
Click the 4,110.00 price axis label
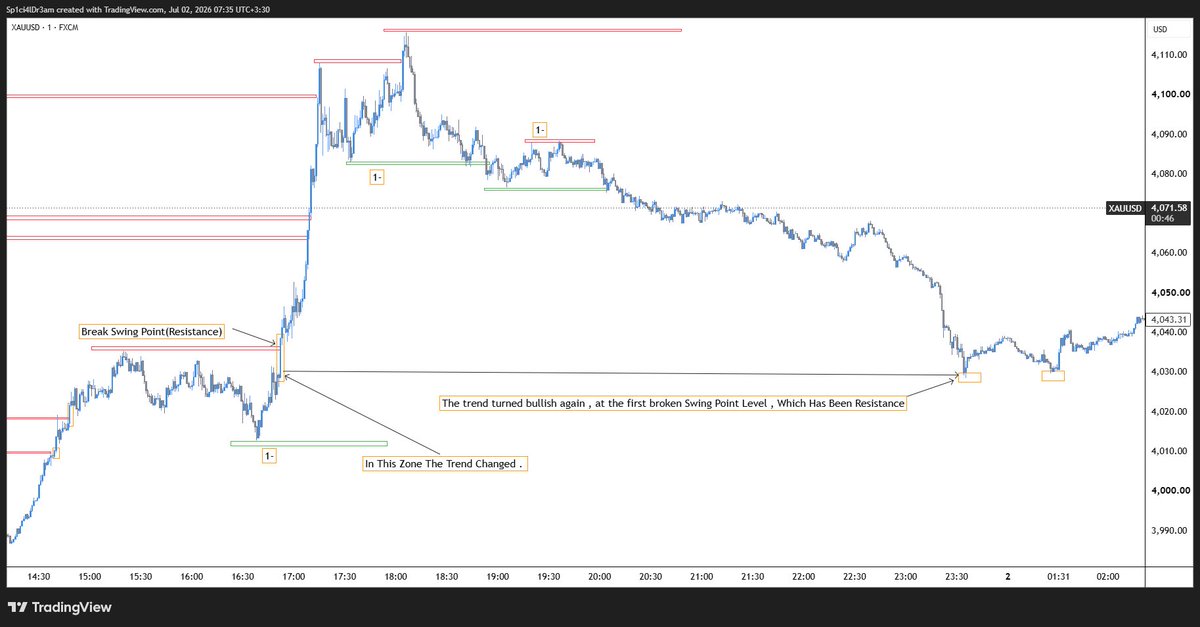click(1169, 55)
